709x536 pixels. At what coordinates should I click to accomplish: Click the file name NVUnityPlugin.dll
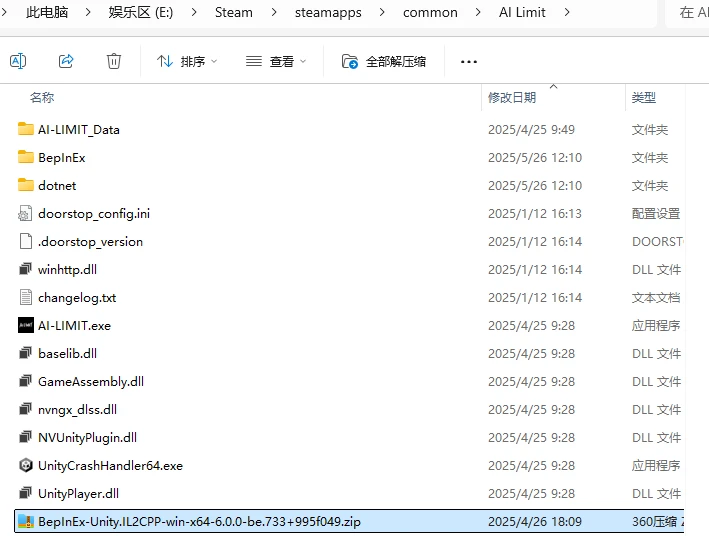[87, 437]
